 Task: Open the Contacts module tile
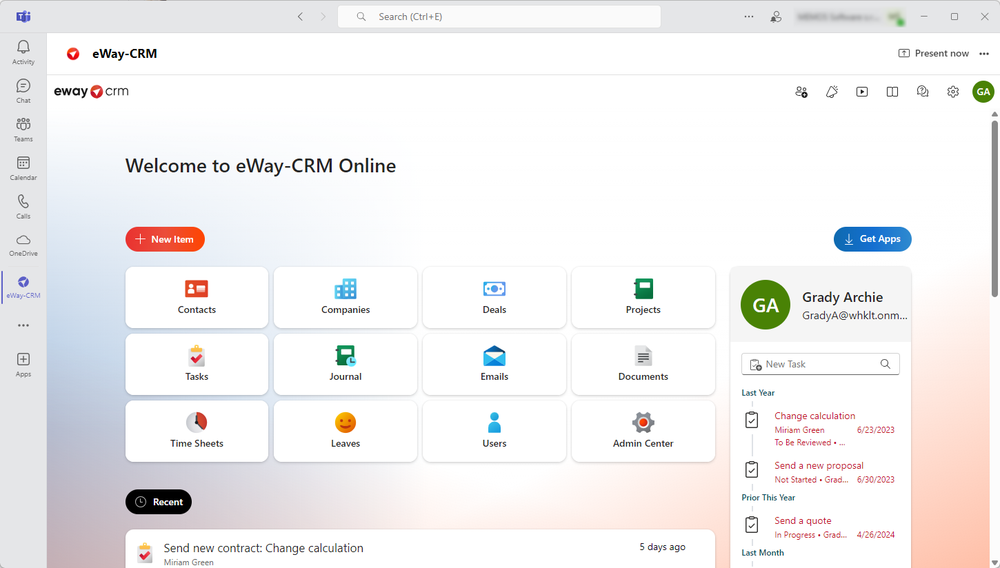[197, 297]
